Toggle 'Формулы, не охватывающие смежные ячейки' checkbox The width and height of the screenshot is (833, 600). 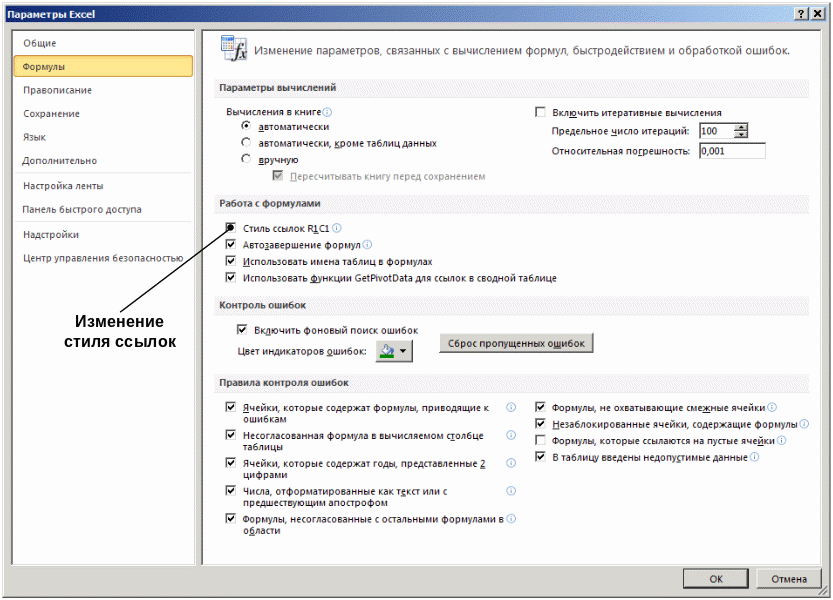(x=540, y=407)
